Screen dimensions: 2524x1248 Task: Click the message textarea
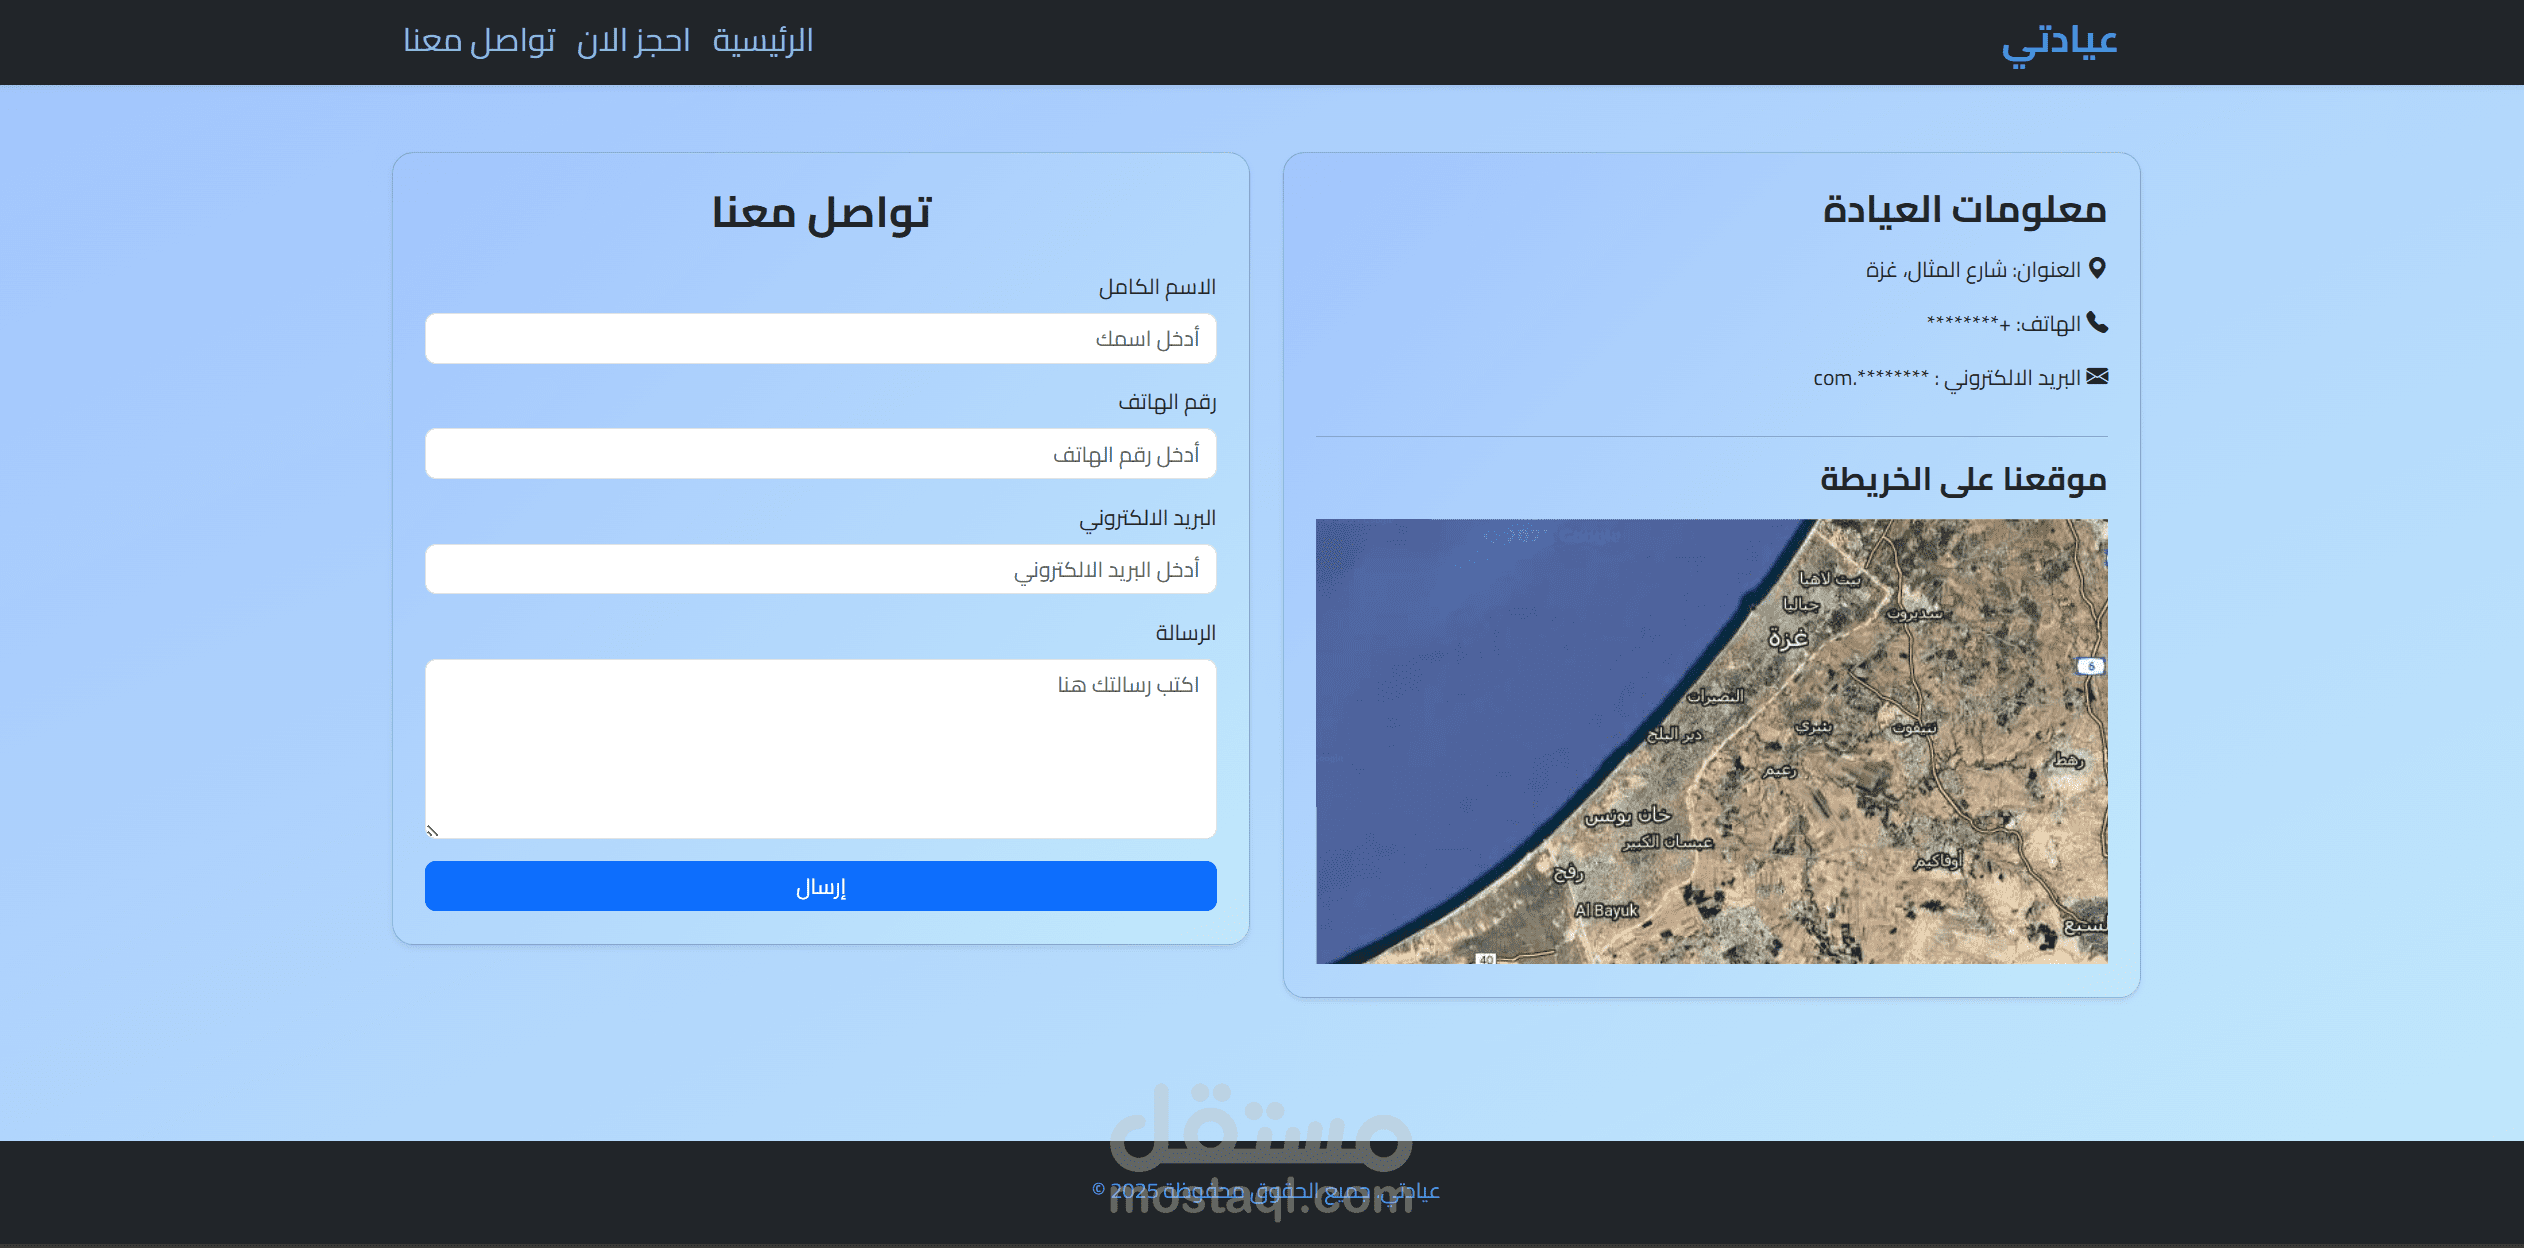820,750
